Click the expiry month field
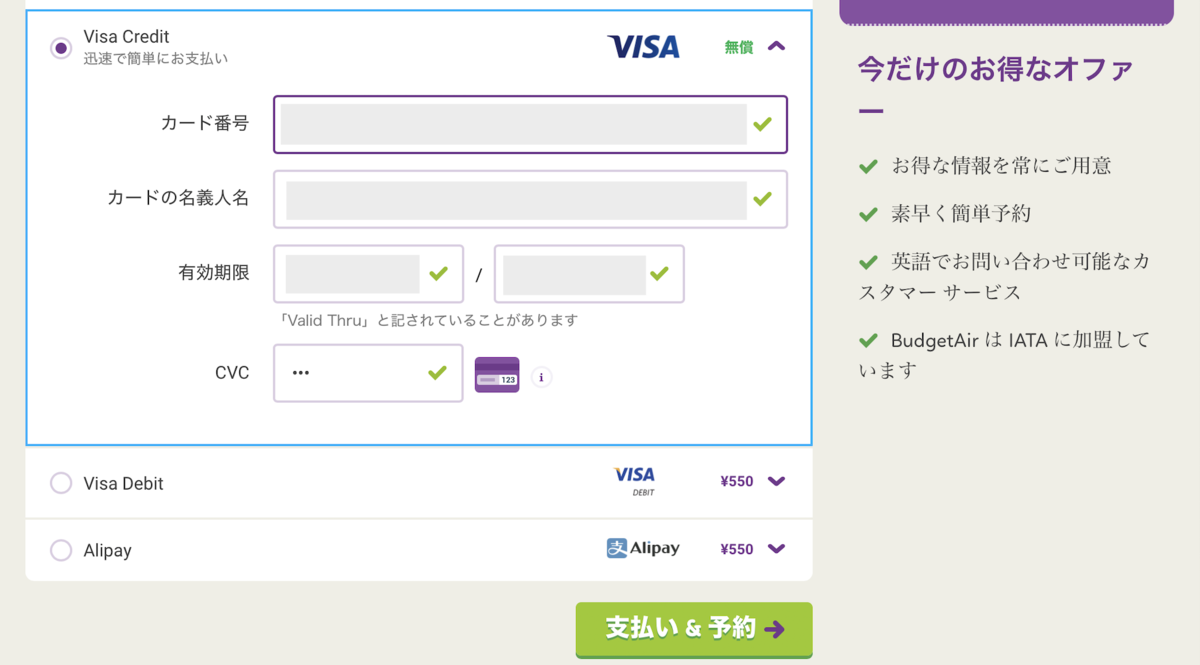Viewport: 1200px width, 665px height. [352, 274]
